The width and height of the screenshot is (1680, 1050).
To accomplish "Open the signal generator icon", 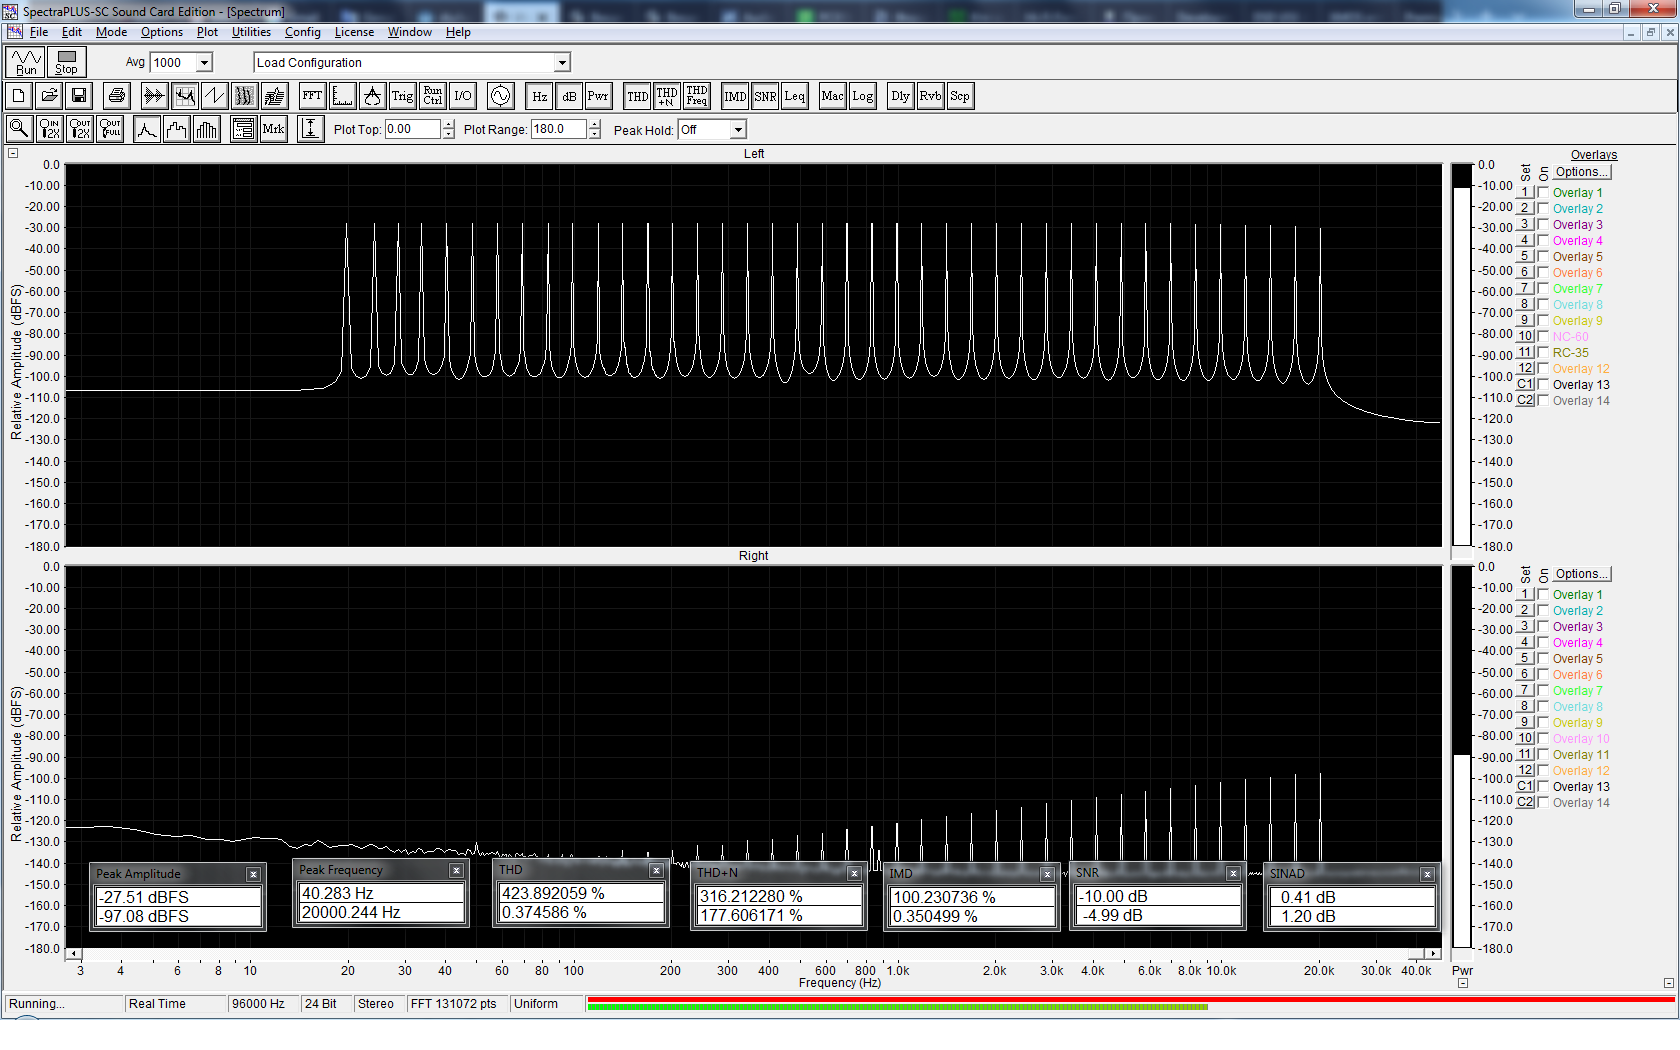I will point(500,96).
